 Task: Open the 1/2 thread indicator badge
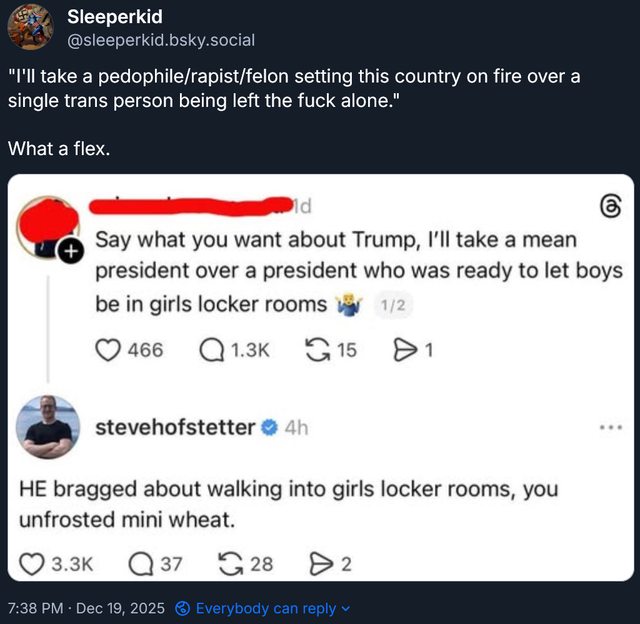[x=393, y=305]
